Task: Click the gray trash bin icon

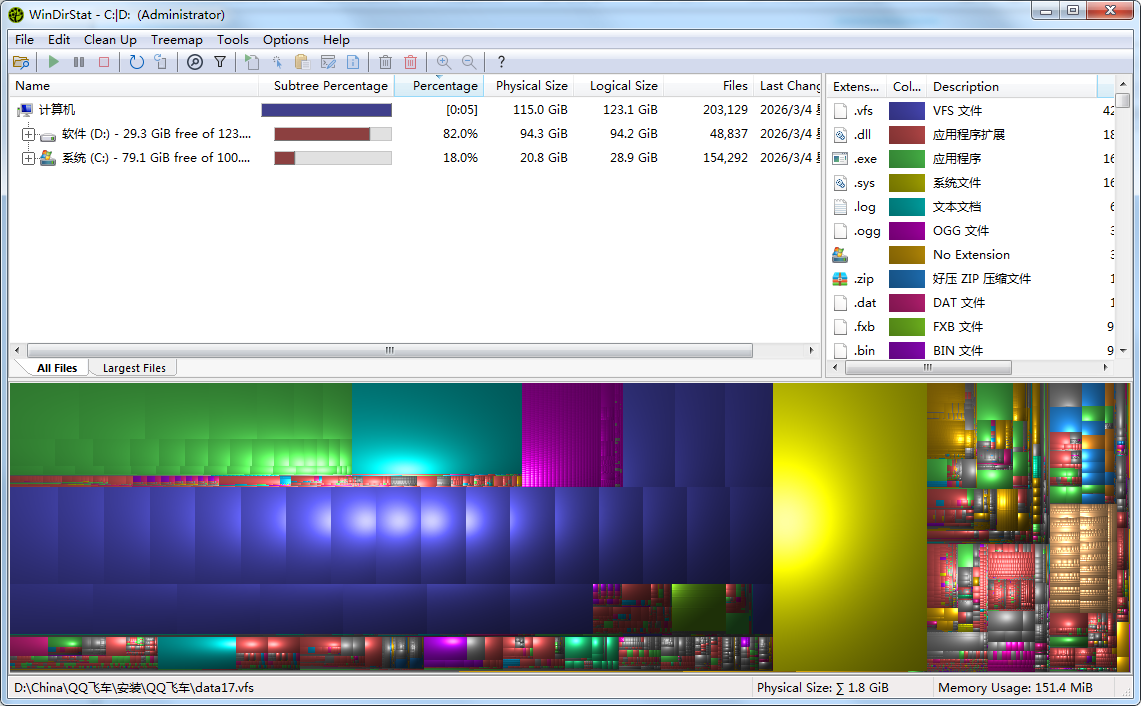Action: tap(385, 62)
